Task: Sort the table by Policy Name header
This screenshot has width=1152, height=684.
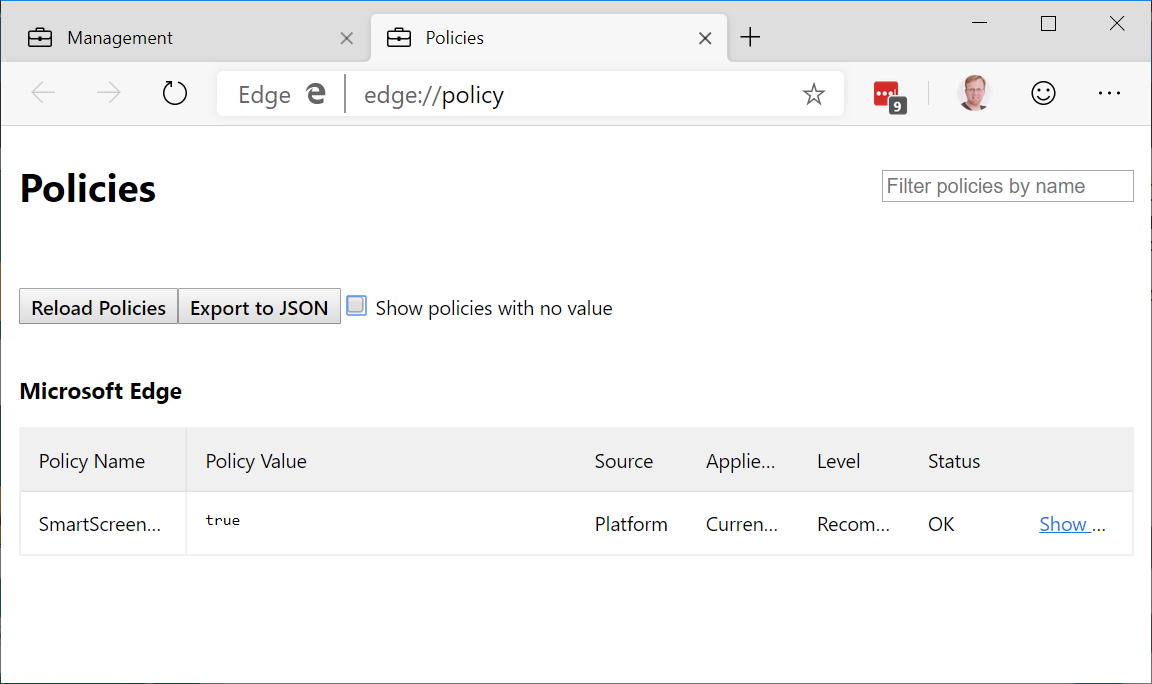Action: [91, 461]
